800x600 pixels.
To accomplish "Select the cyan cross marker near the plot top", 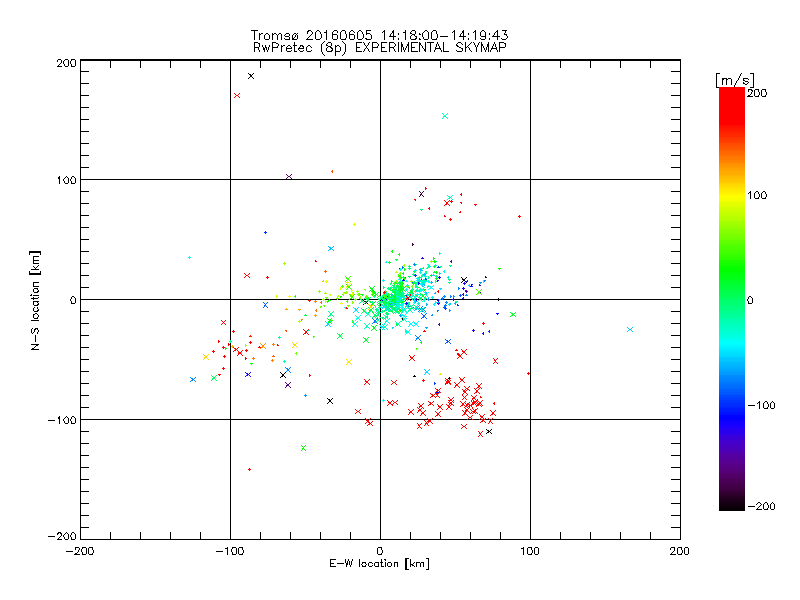I will (x=445, y=116).
